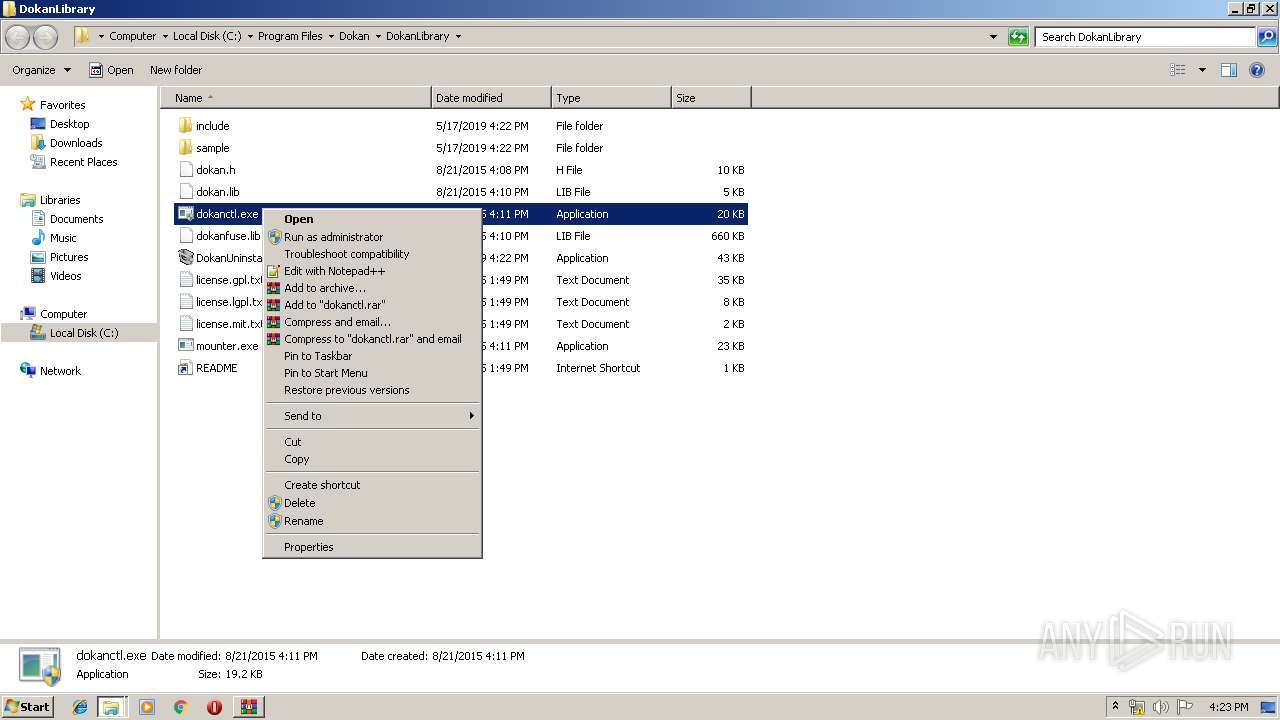Open Internet Explorer from the taskbar
Screen dimensions: 1280x720
click(x=80, y=707)
